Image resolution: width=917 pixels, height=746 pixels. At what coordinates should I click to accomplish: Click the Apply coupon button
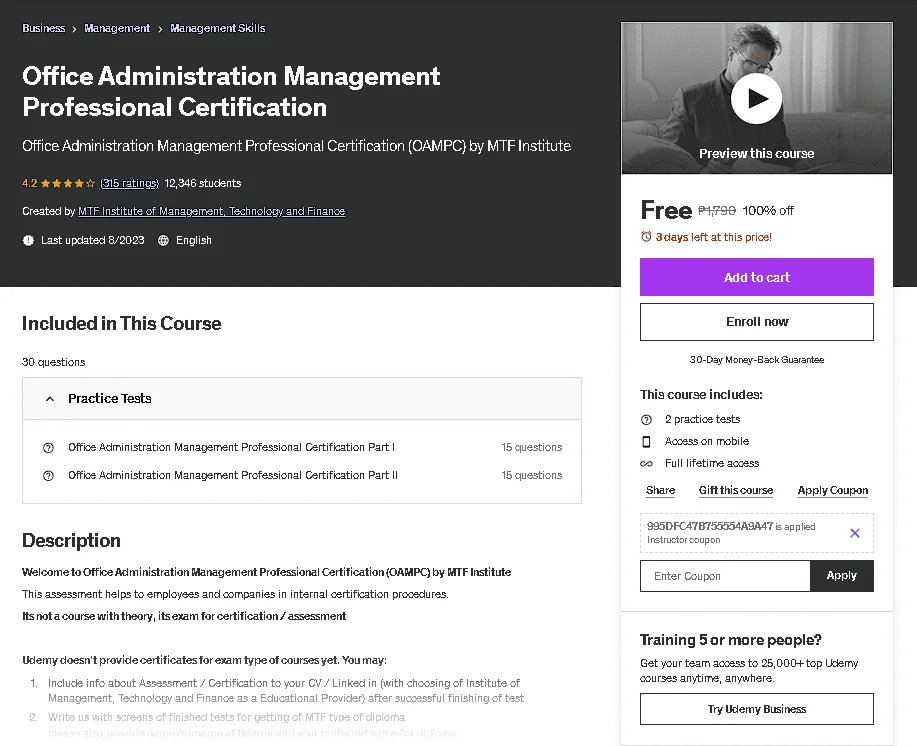(842, 576)
